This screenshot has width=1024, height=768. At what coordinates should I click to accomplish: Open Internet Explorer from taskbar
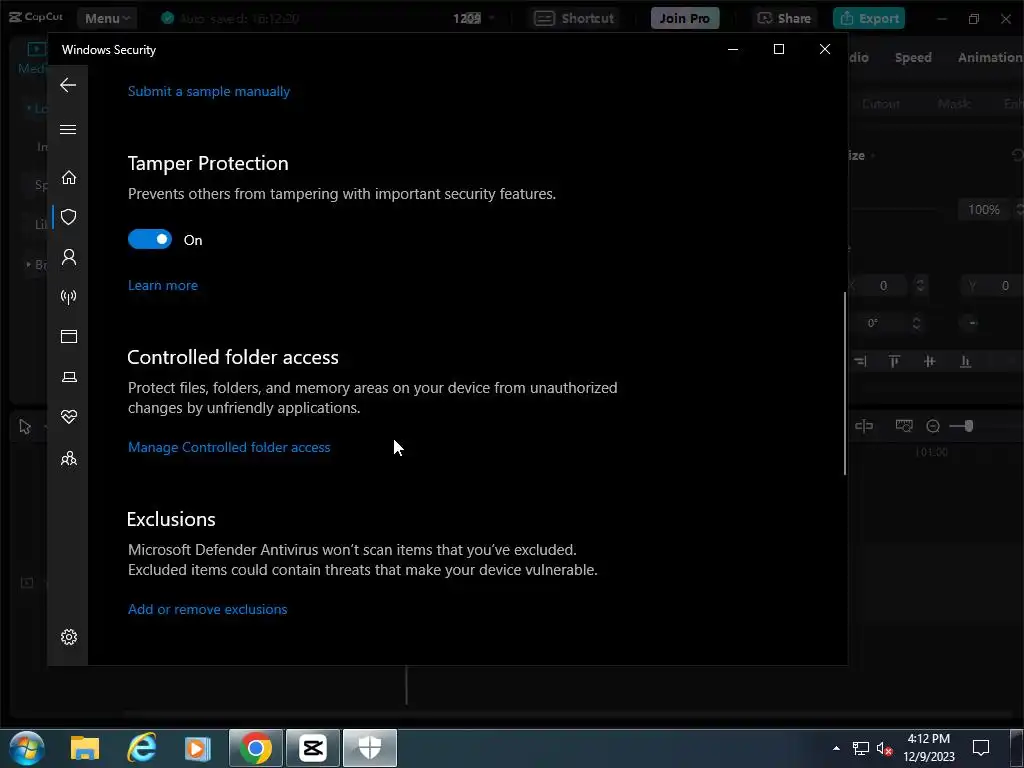point(141,748)
